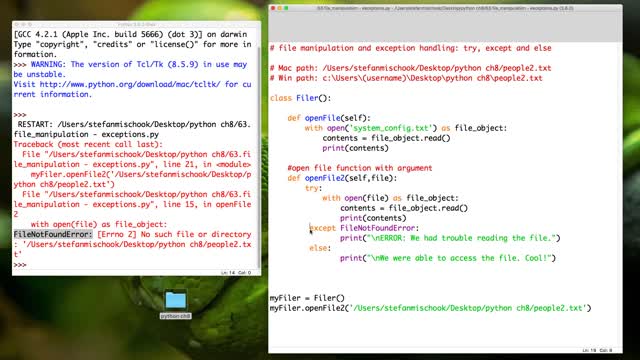The image size is (640, 360).
Task: Click editor status bar line/column indicator
Action: coord(597,350)
